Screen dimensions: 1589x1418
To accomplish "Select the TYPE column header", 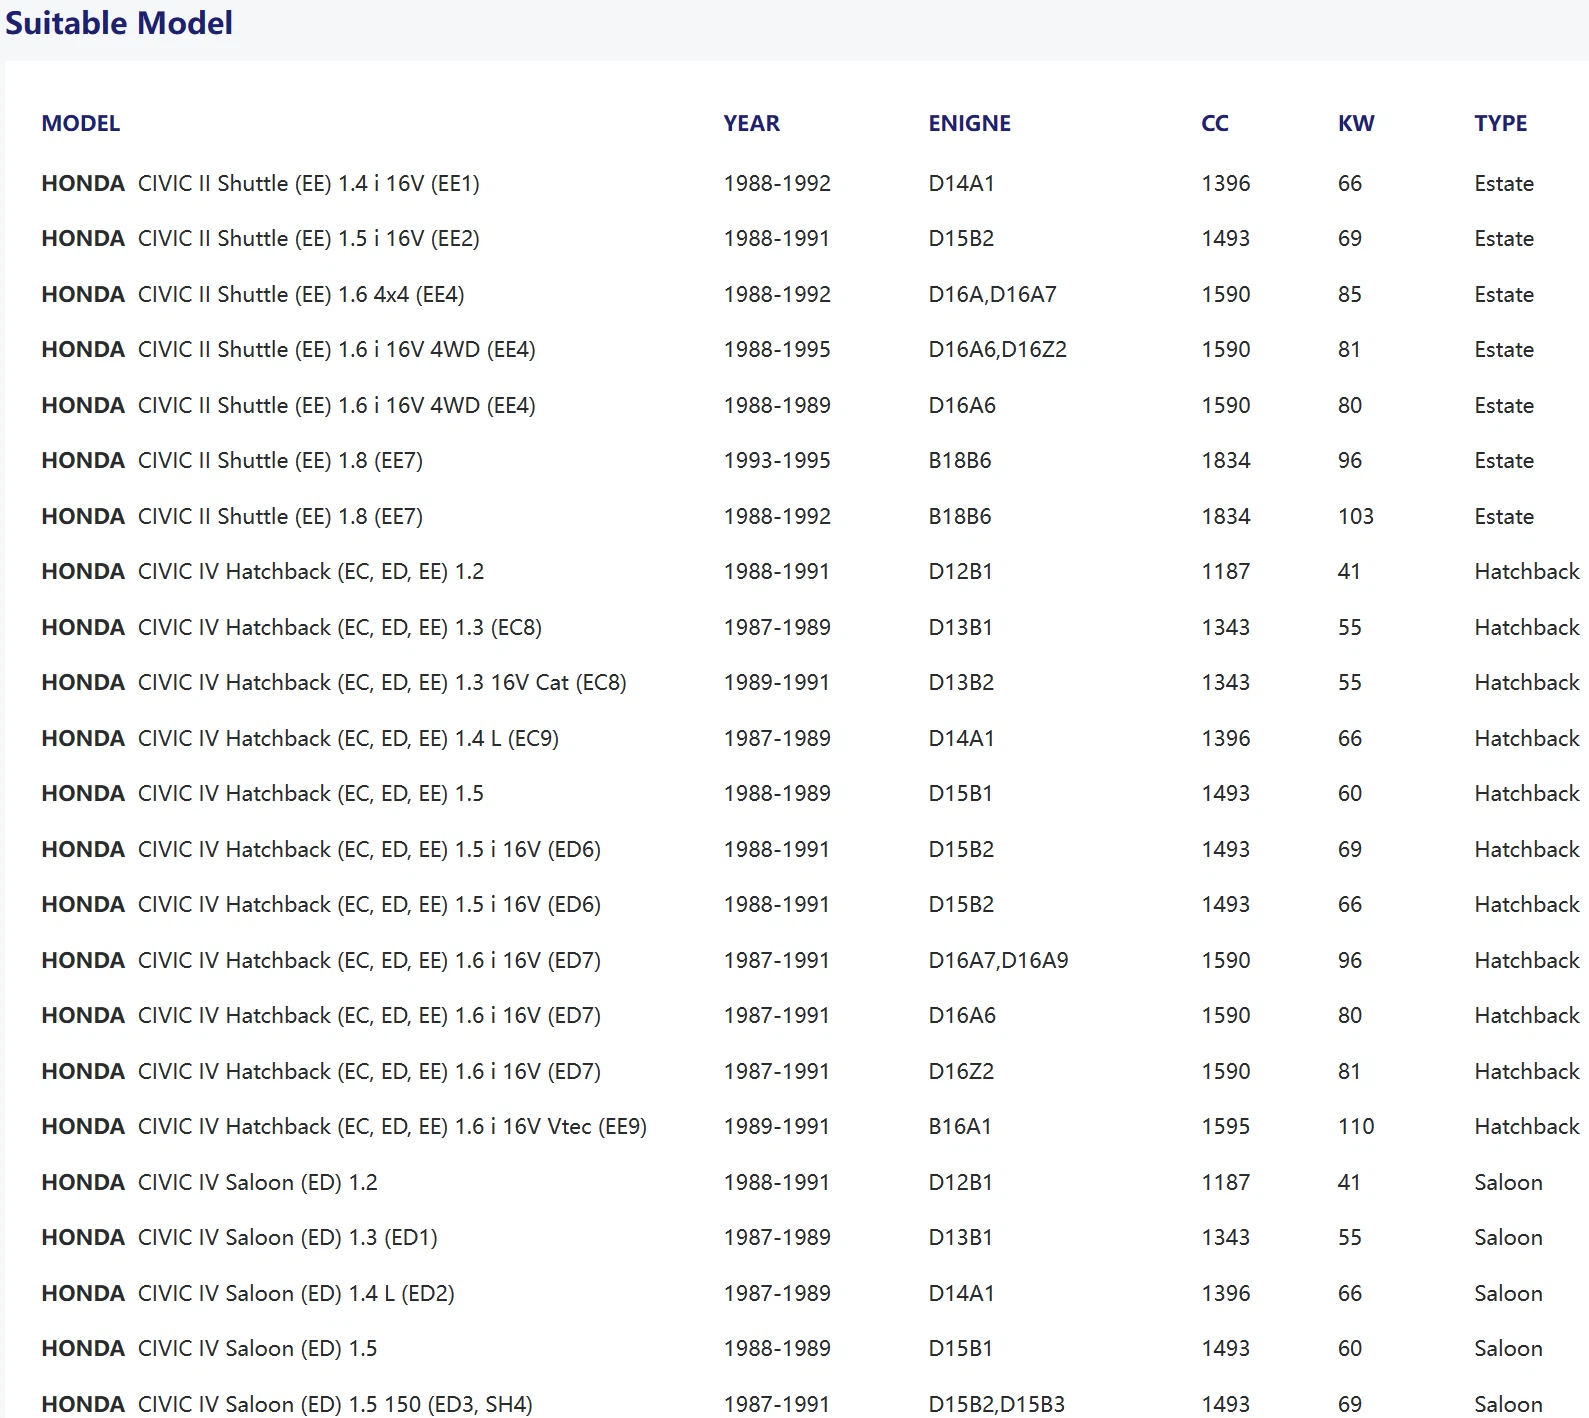I will tap(1501, 123).
